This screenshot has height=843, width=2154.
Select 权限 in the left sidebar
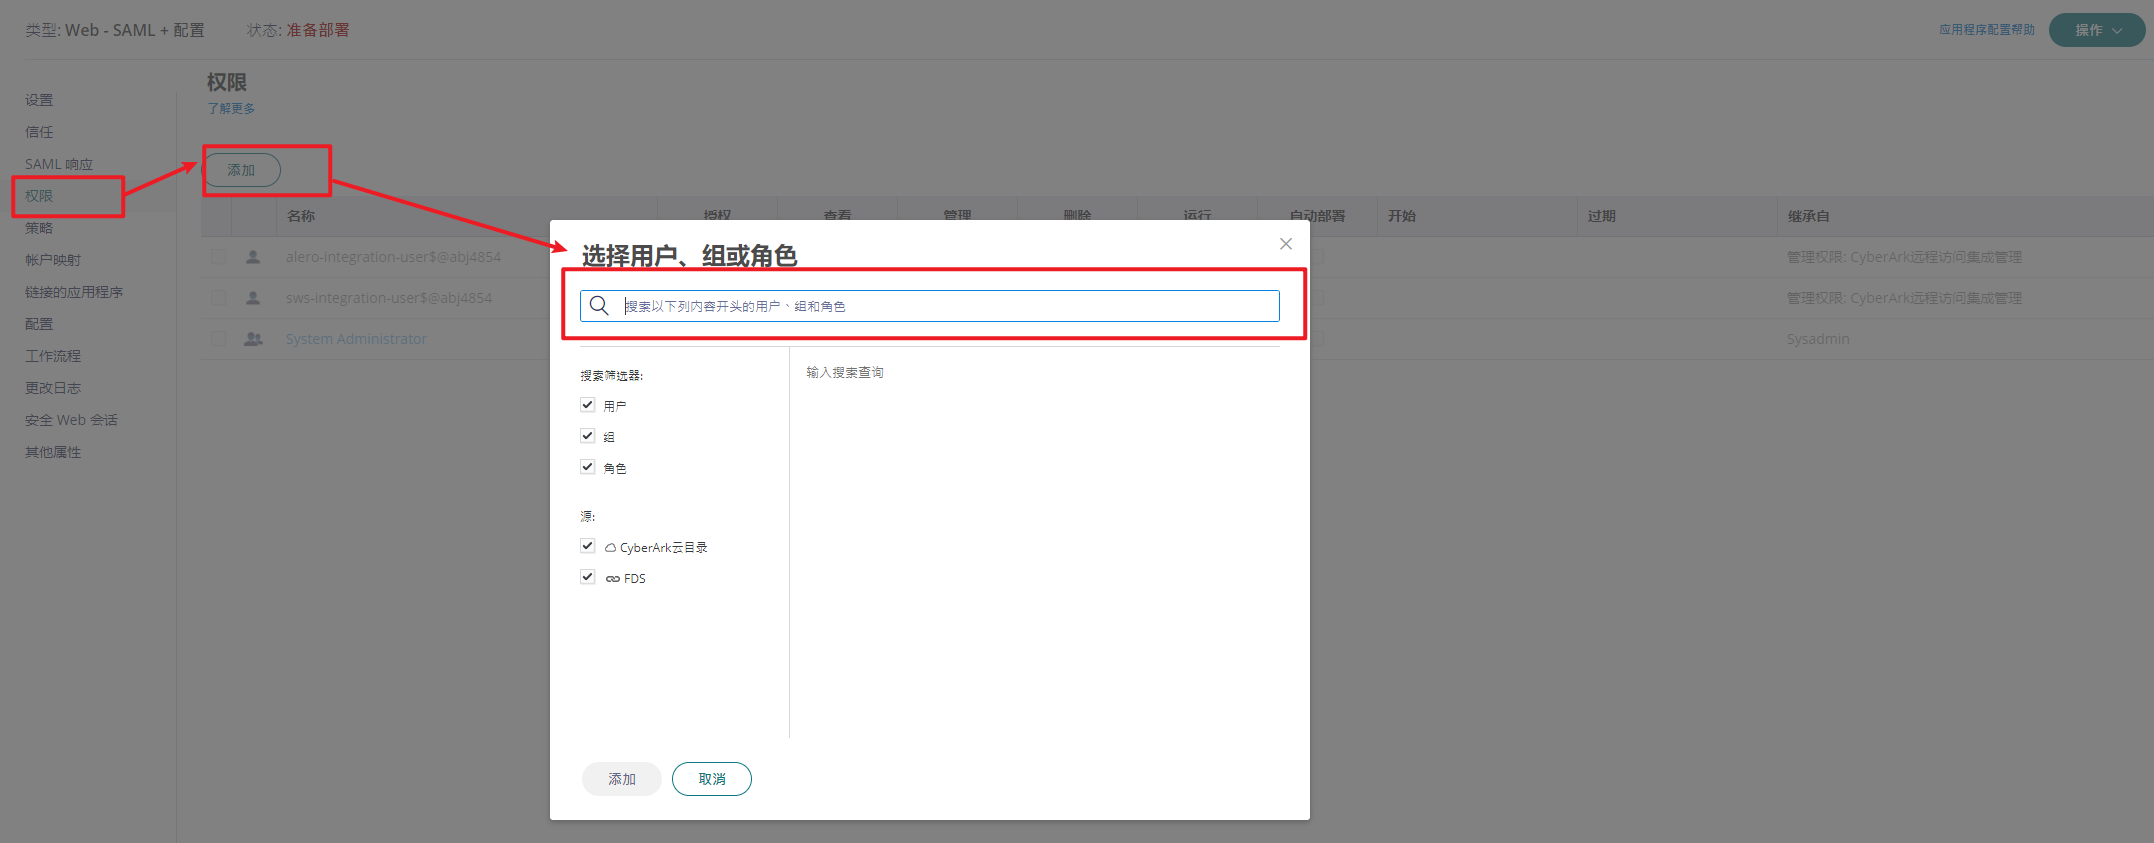(x=39, y=196)
